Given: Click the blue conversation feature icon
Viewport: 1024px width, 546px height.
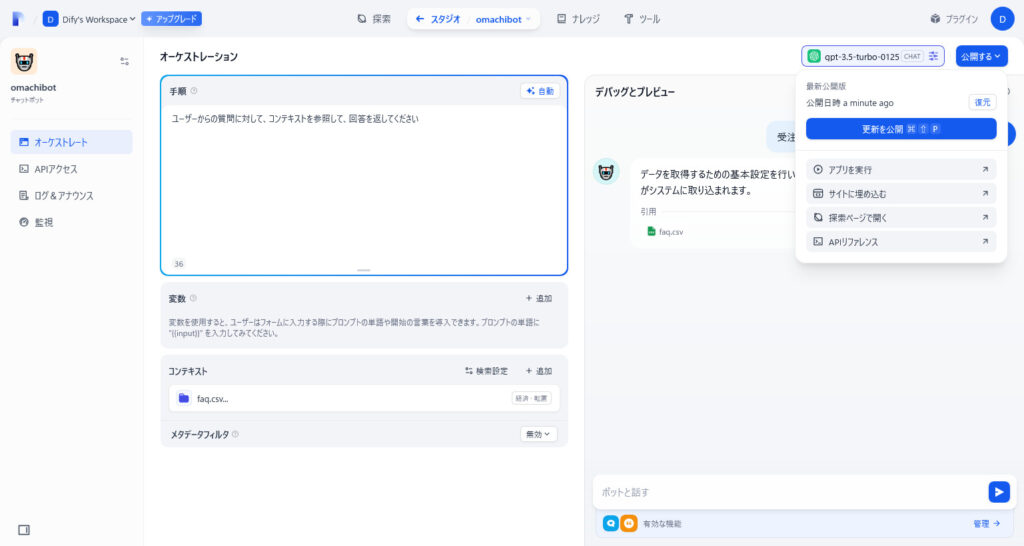Looking at the screenshot, I should tap(610, 523).
